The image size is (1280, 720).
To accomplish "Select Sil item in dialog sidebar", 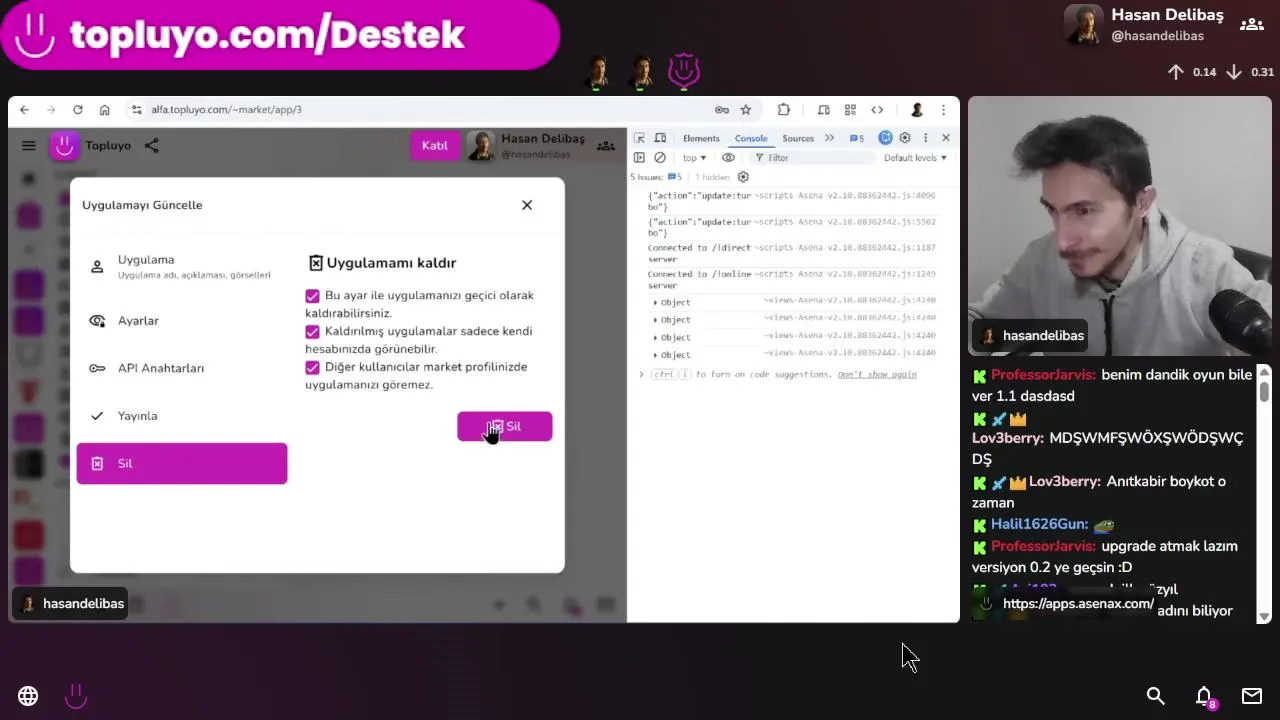I will click(182, 464).
